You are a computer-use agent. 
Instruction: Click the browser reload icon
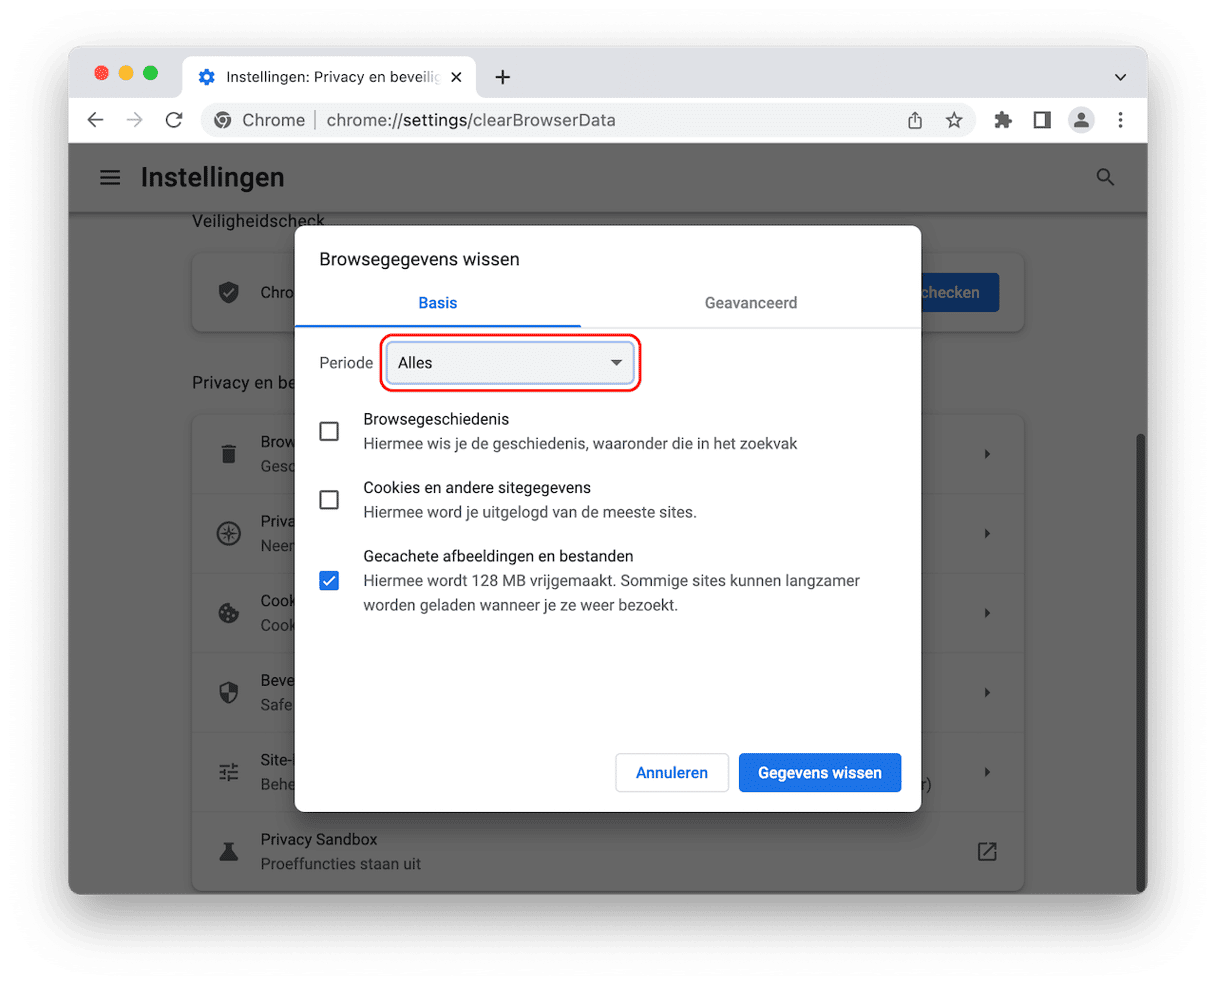pyautogui.click(x=174, y=120)
